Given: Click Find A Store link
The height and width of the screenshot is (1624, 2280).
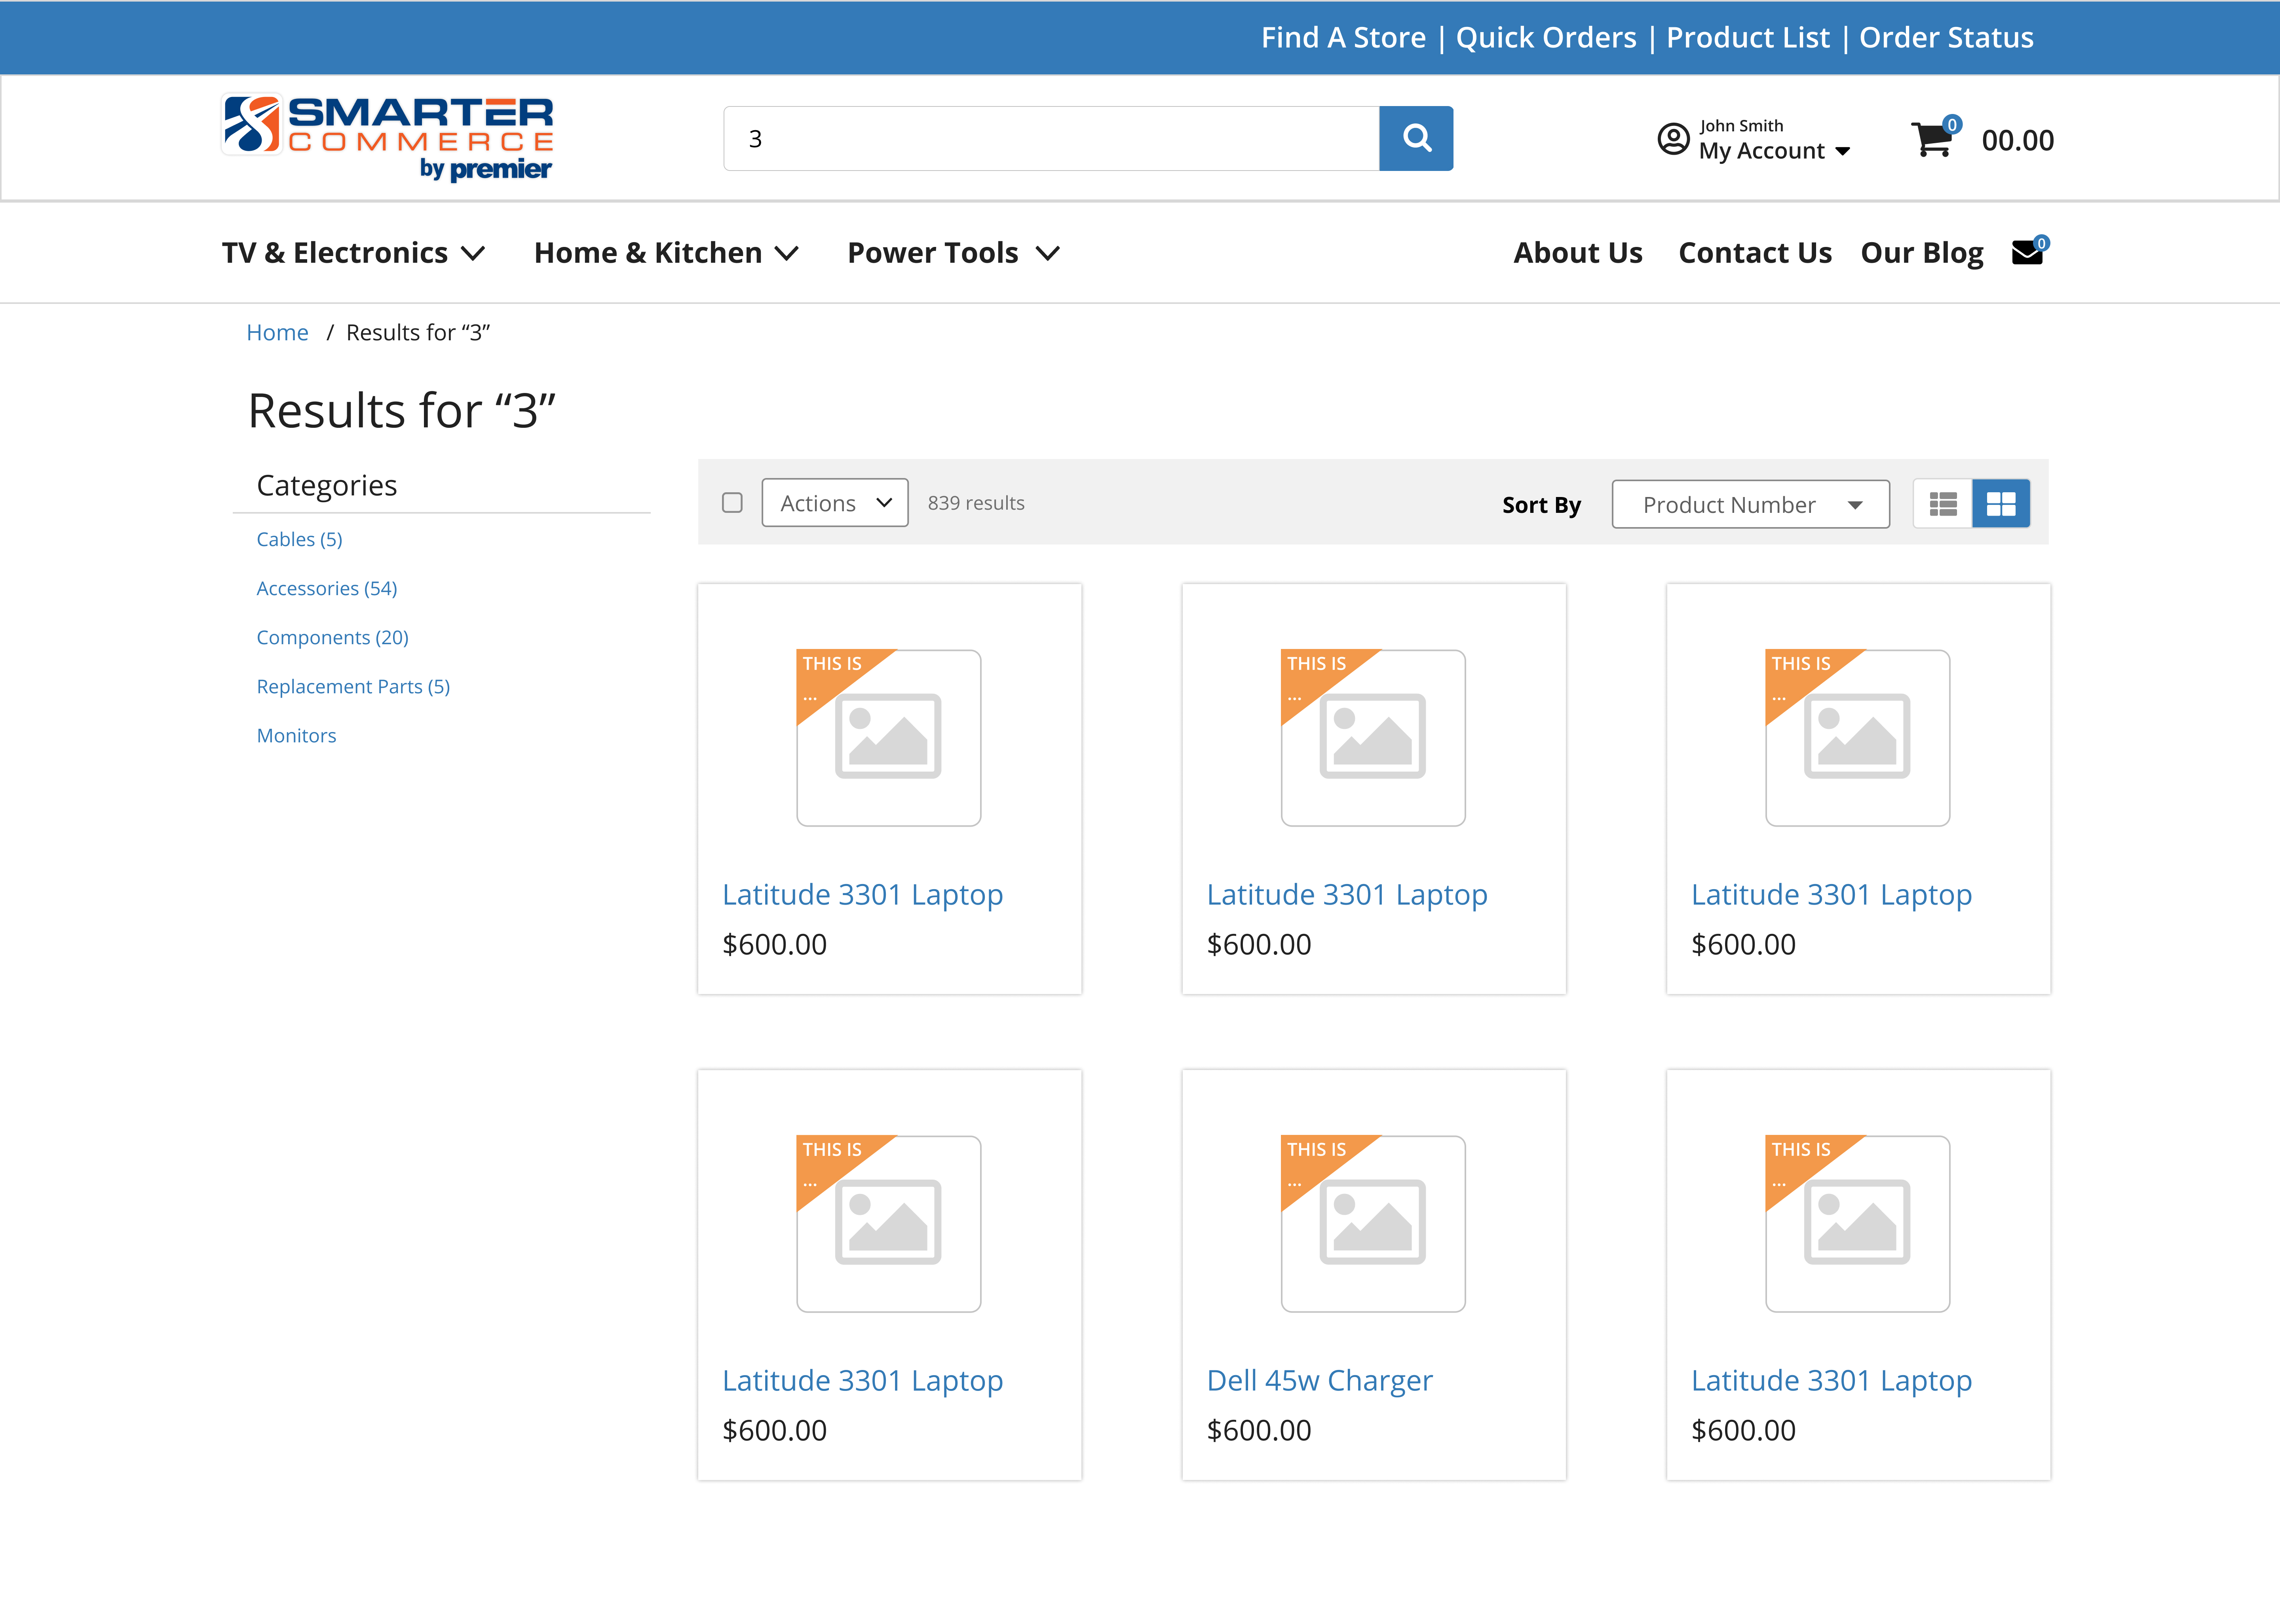Looking at the screenshot, I should pyautogui.click(x=1343, y=38).
